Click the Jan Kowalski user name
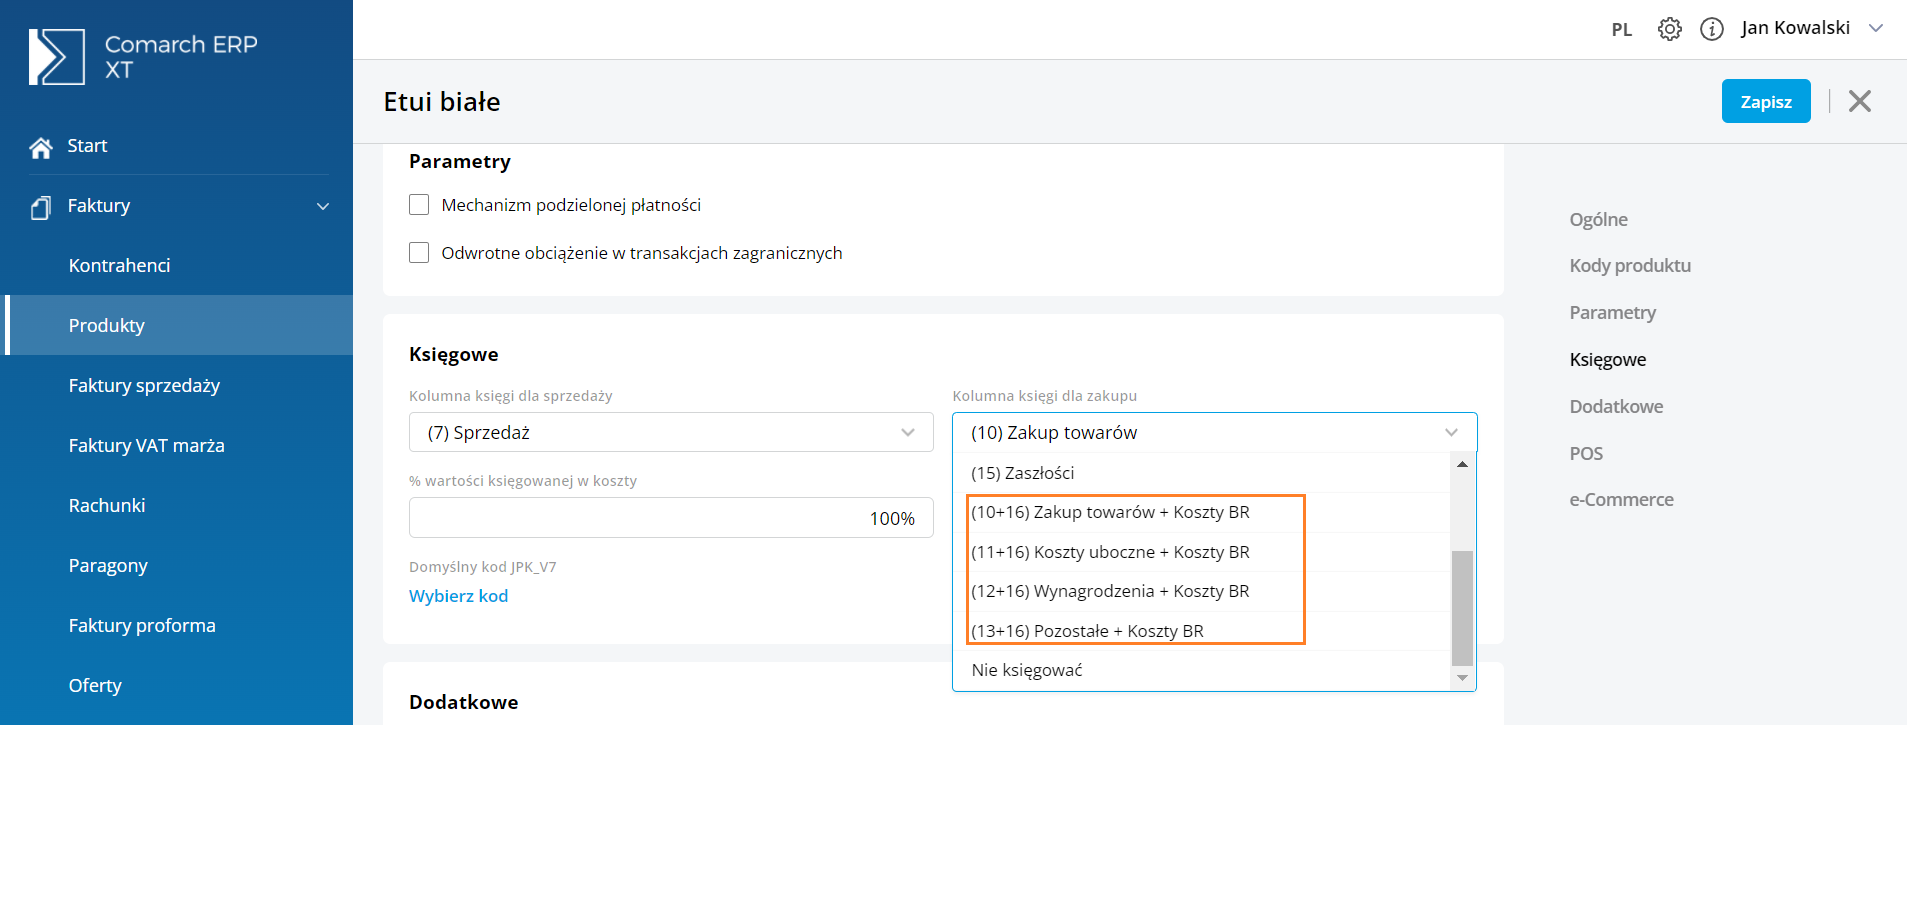1914x904 pixels. coord(1795,28)
